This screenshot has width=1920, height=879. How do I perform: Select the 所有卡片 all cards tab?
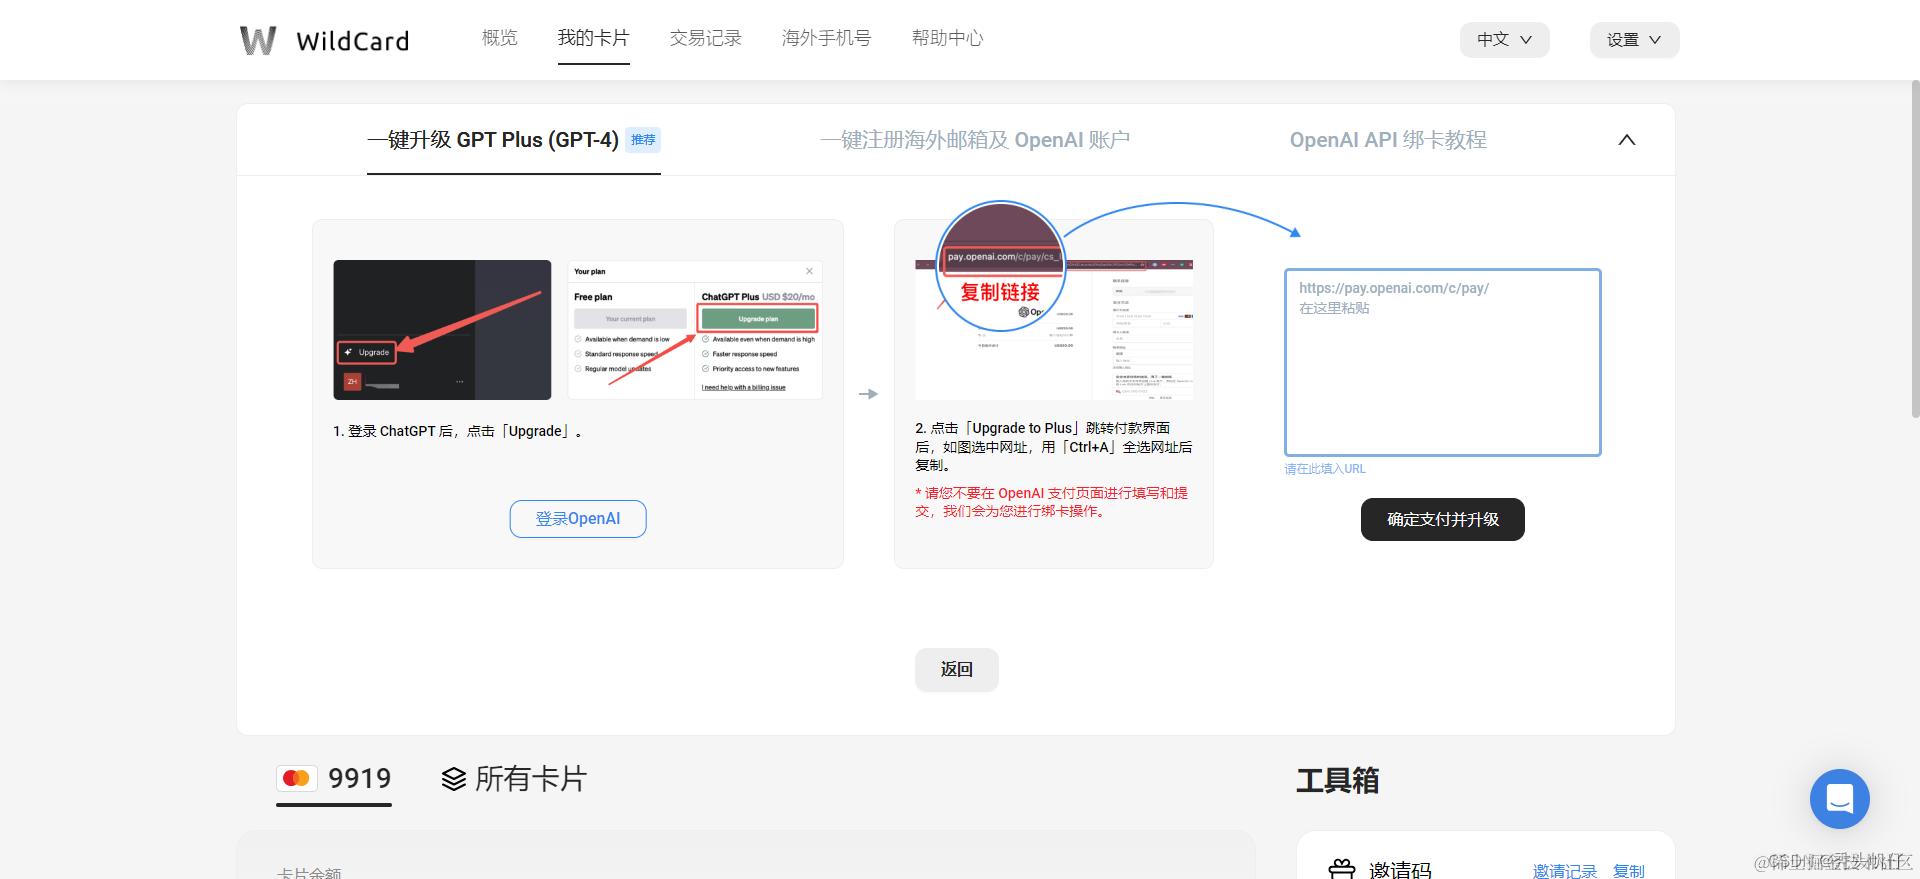click(x=514, y=779)
